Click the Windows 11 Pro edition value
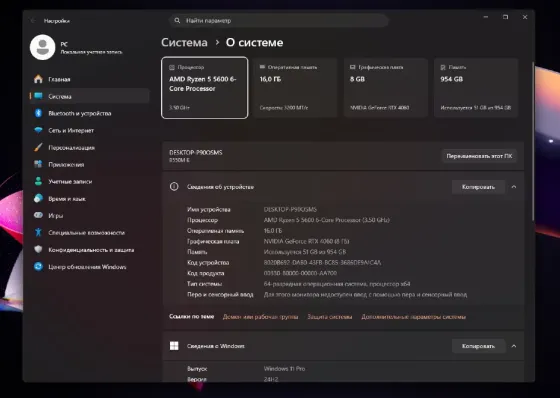 pos(284,368)
